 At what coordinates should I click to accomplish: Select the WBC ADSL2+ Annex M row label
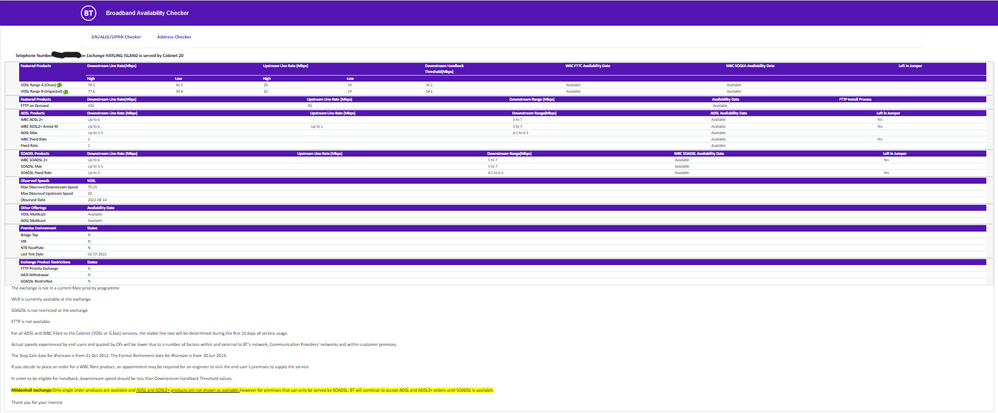[39, 127]
